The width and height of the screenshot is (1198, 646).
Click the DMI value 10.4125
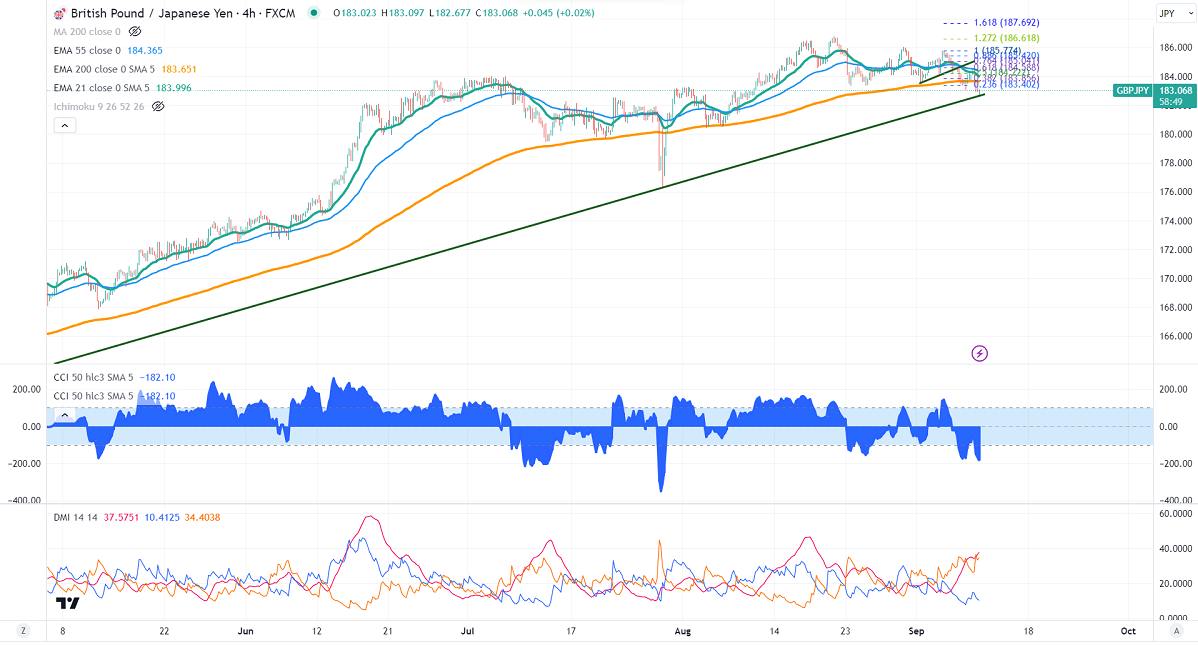click(162, 518)
